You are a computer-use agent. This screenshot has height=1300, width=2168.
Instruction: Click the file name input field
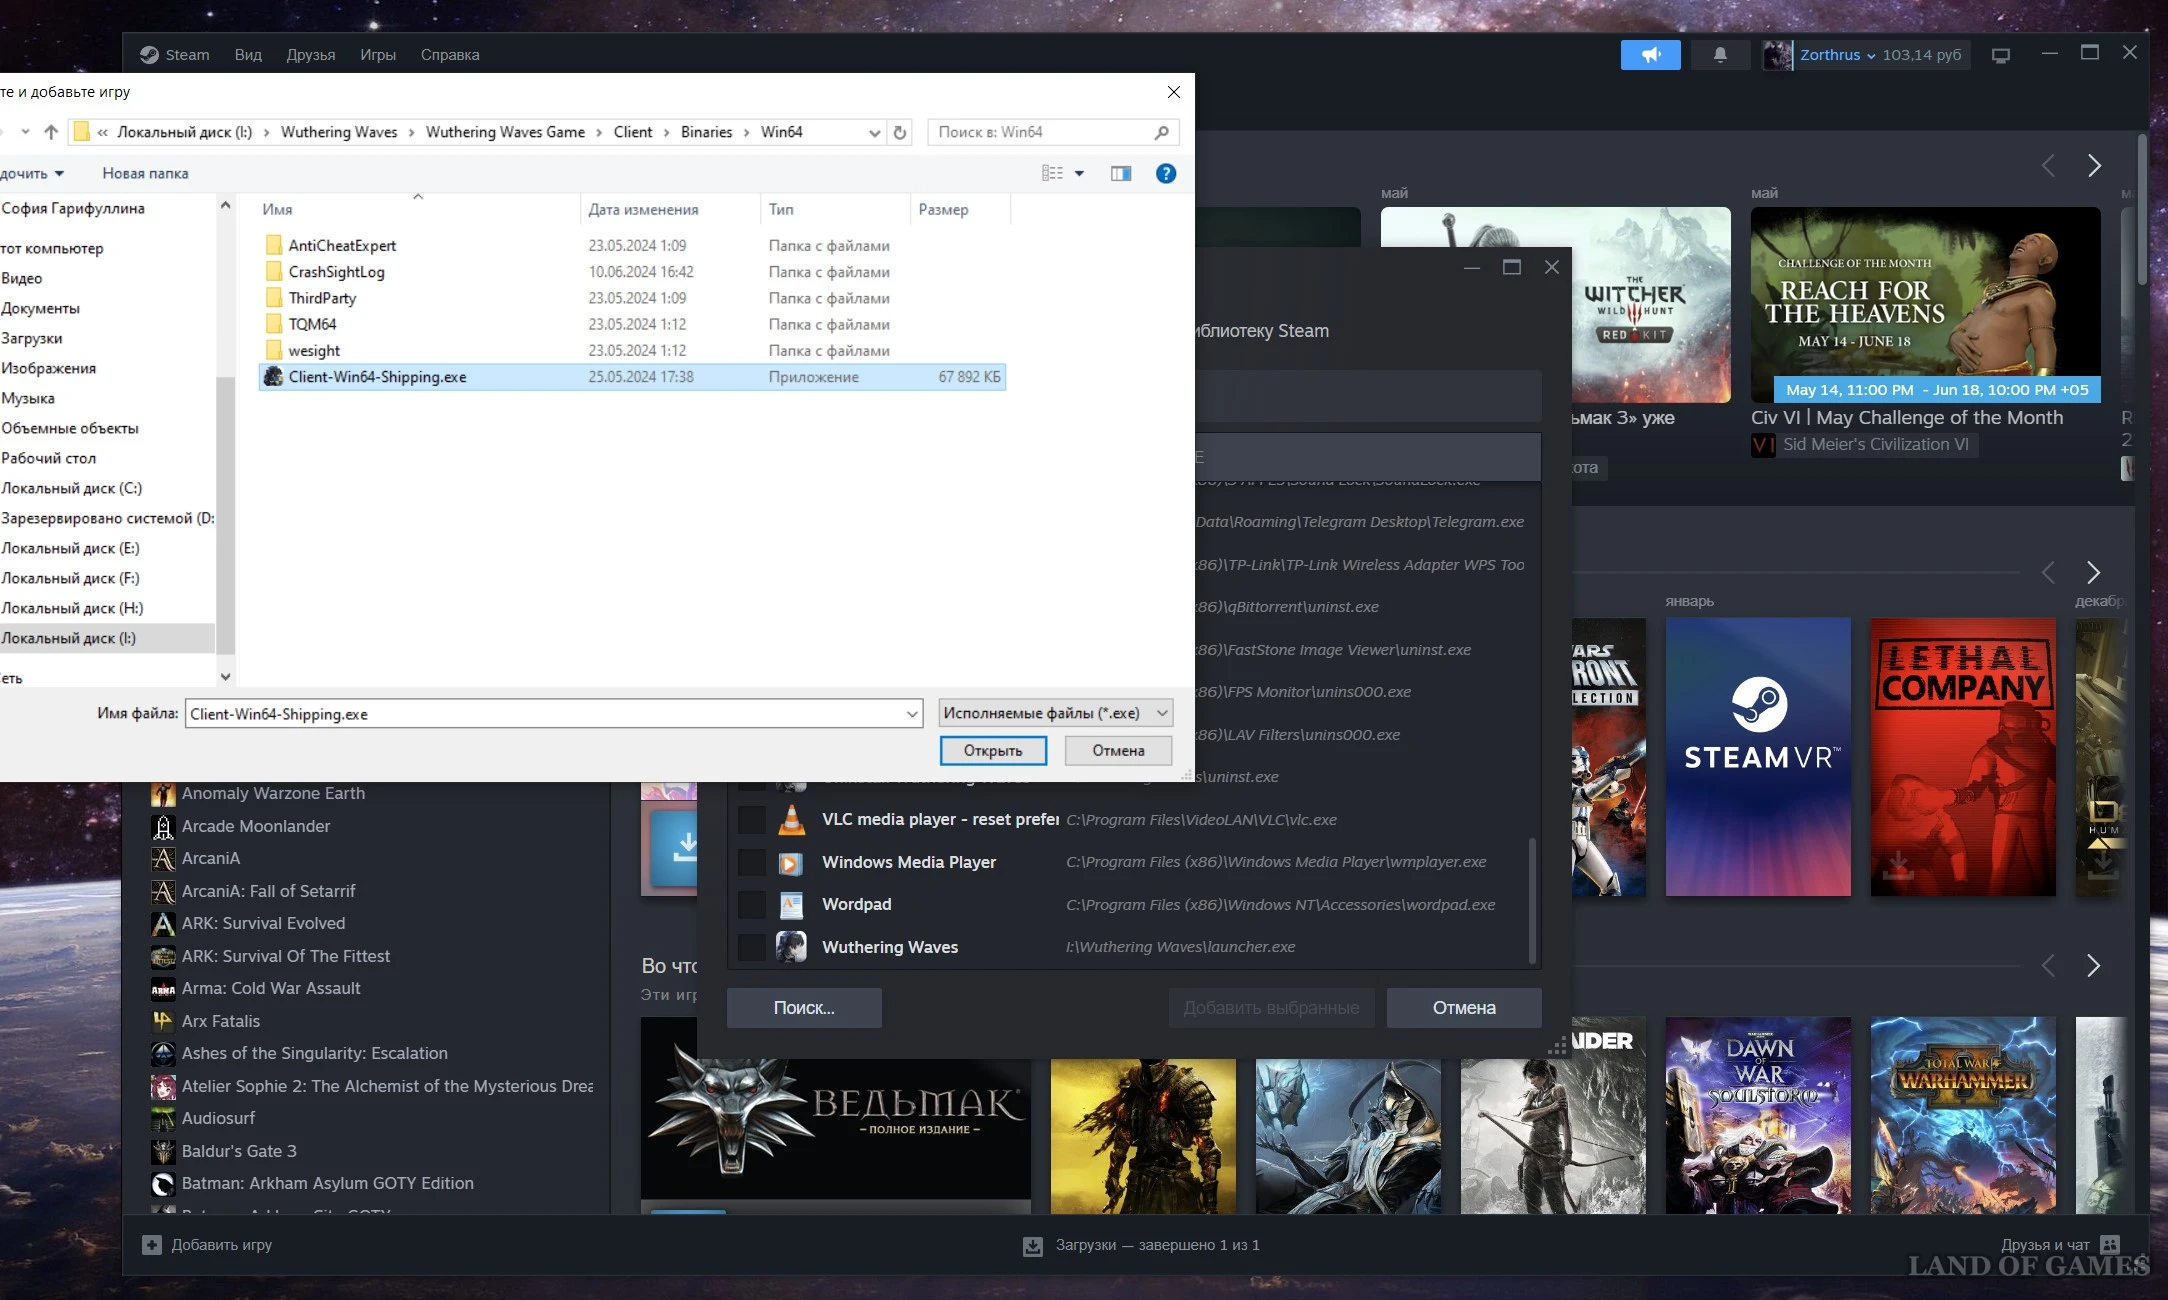pyautogui.click(x=546, y=714)
